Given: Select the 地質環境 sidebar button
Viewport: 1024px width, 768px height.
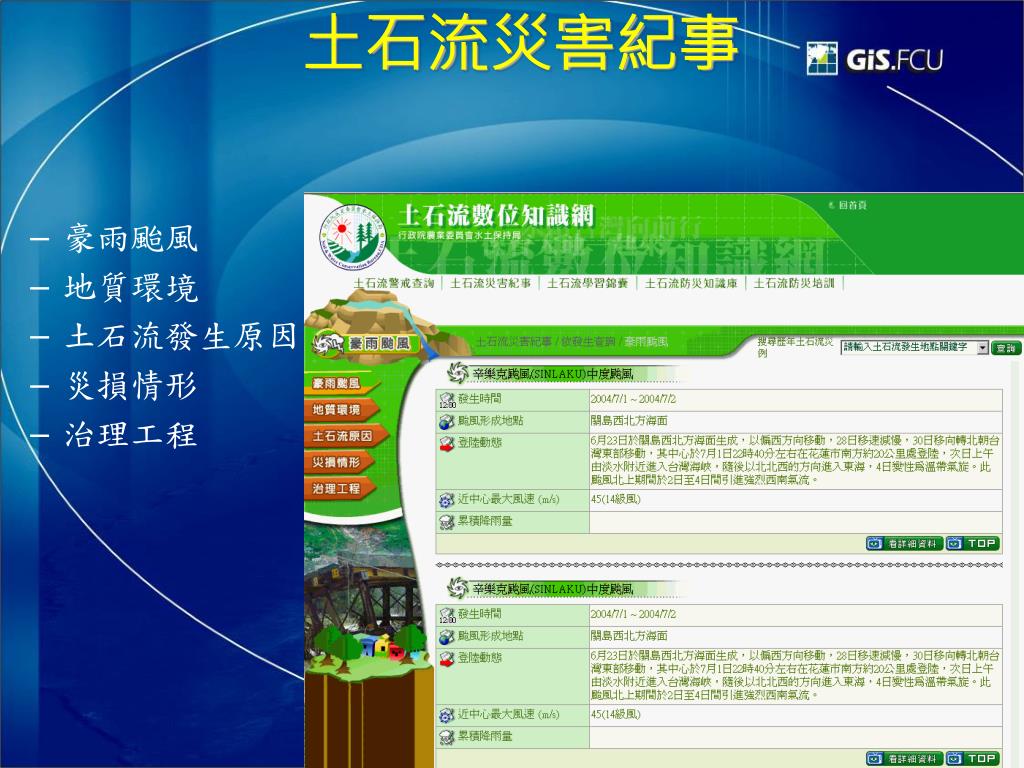Looking at the screenshot, I should [340, 410].
